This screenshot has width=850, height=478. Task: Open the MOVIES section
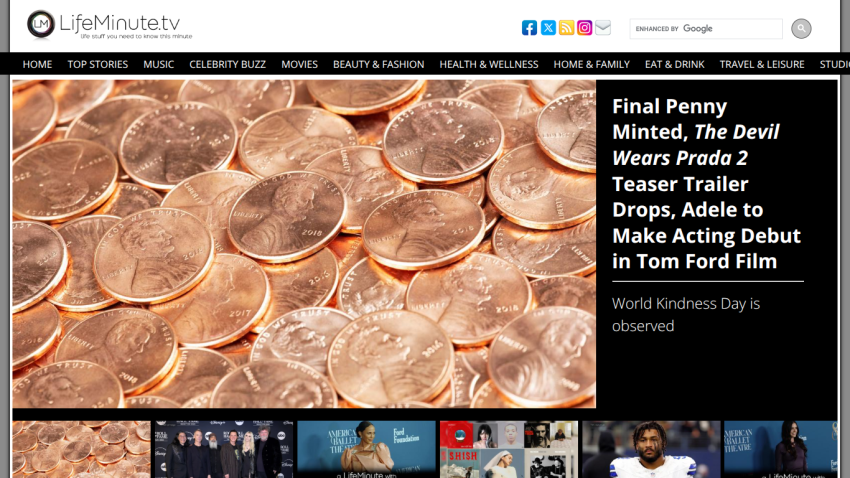coord(299,64)
